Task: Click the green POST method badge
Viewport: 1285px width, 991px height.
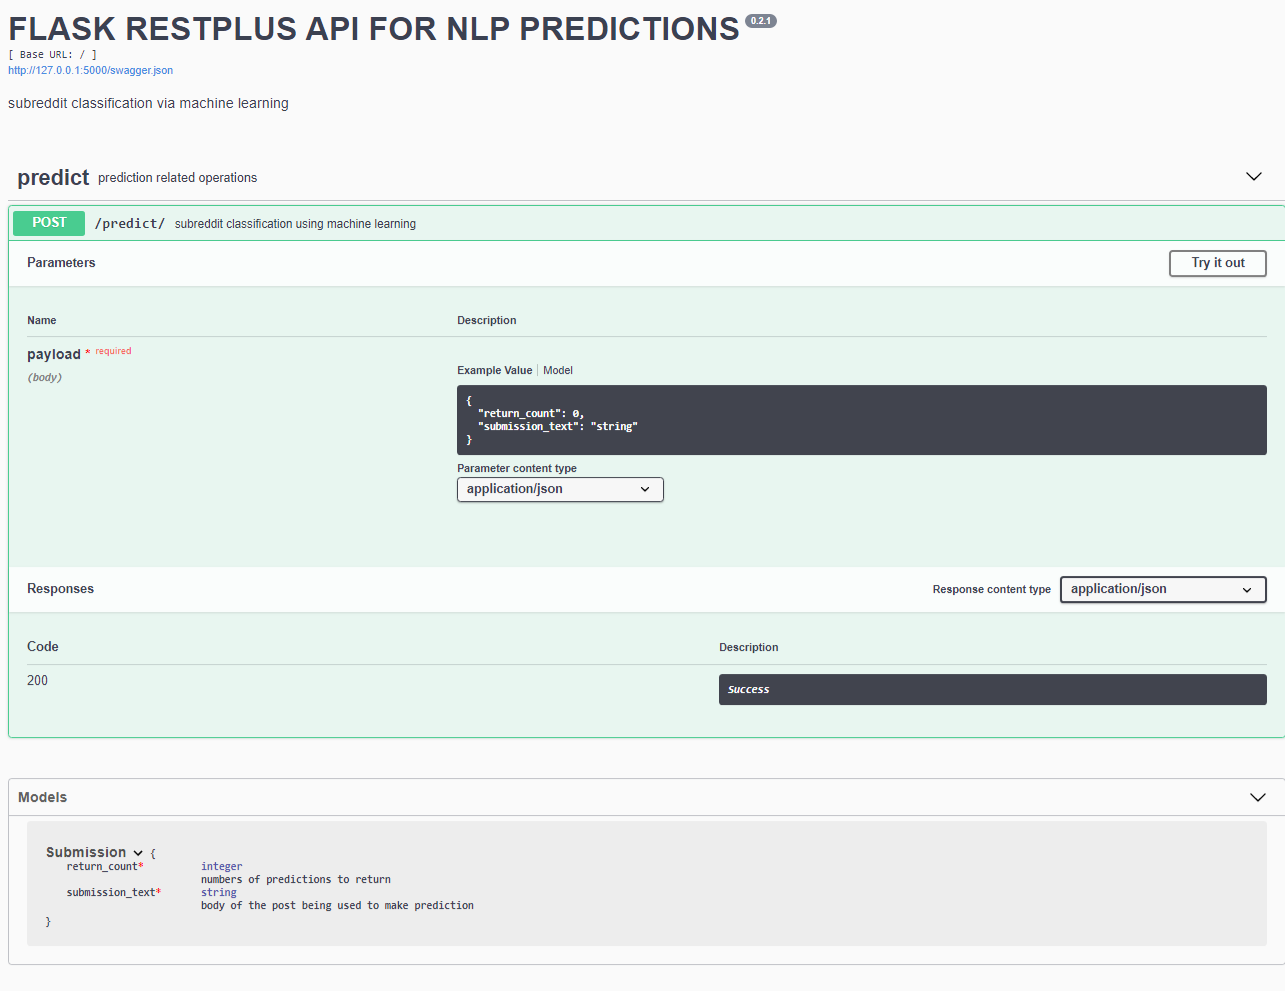Action: point(49,223)
